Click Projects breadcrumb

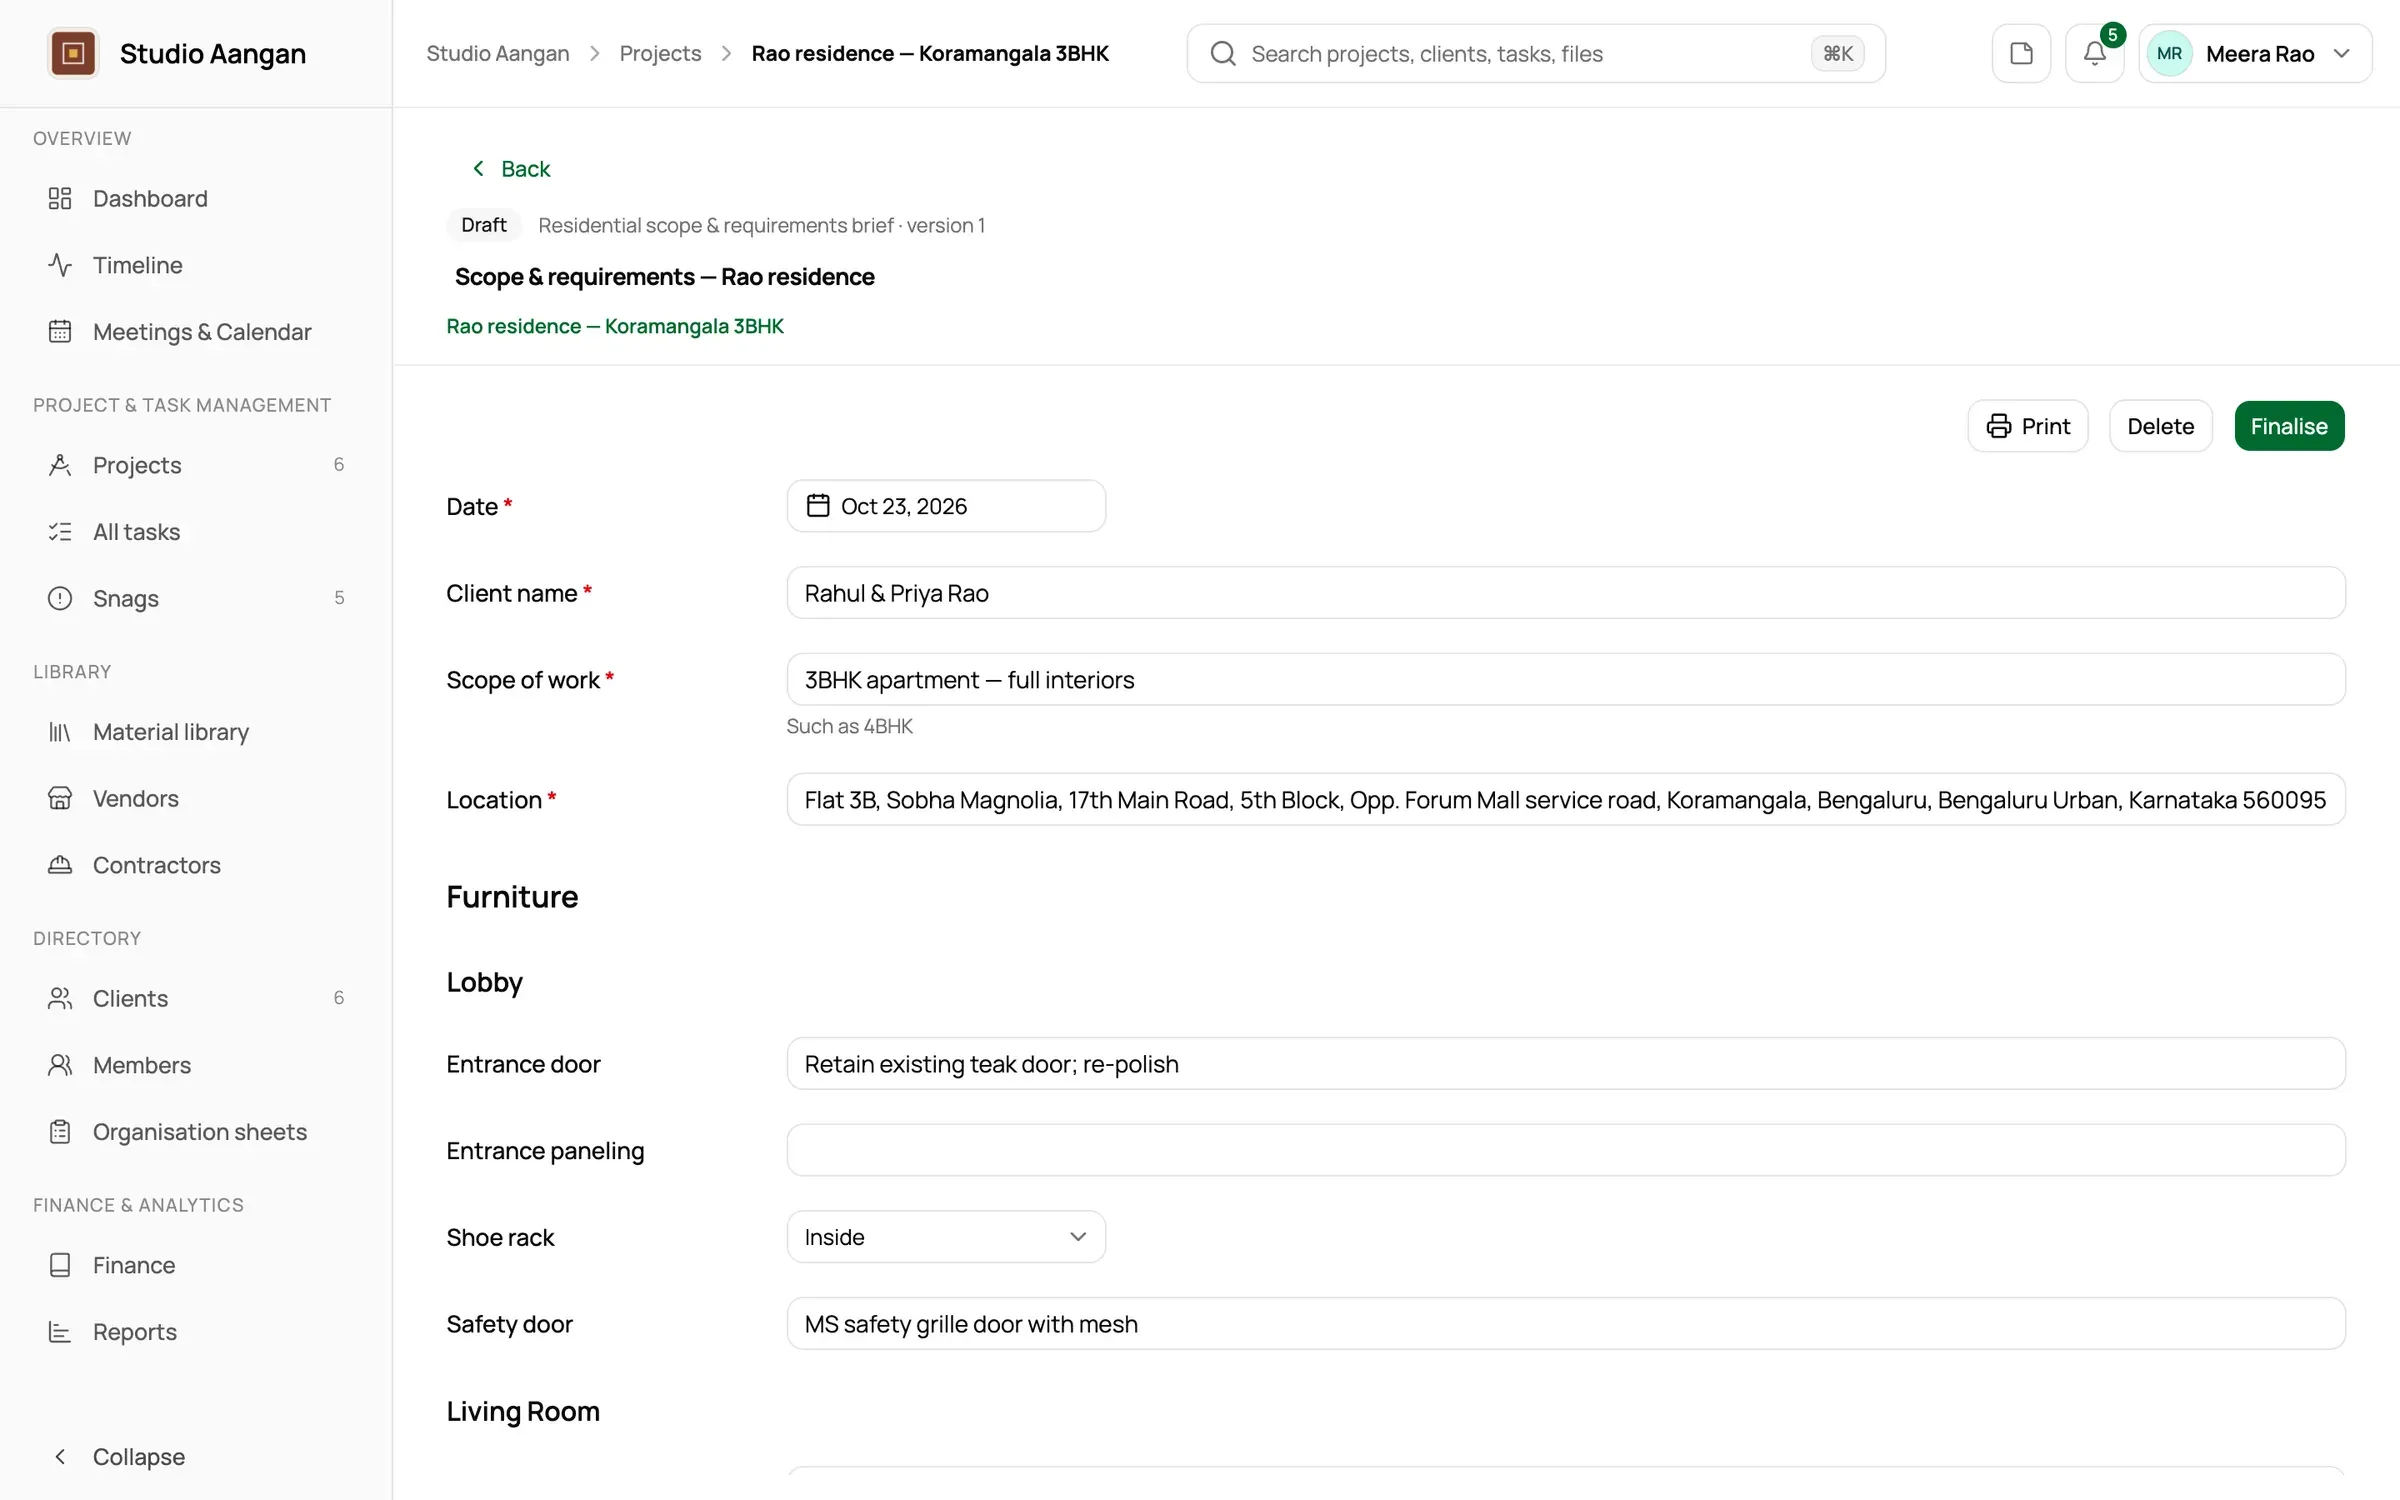[x=660, y=53]
